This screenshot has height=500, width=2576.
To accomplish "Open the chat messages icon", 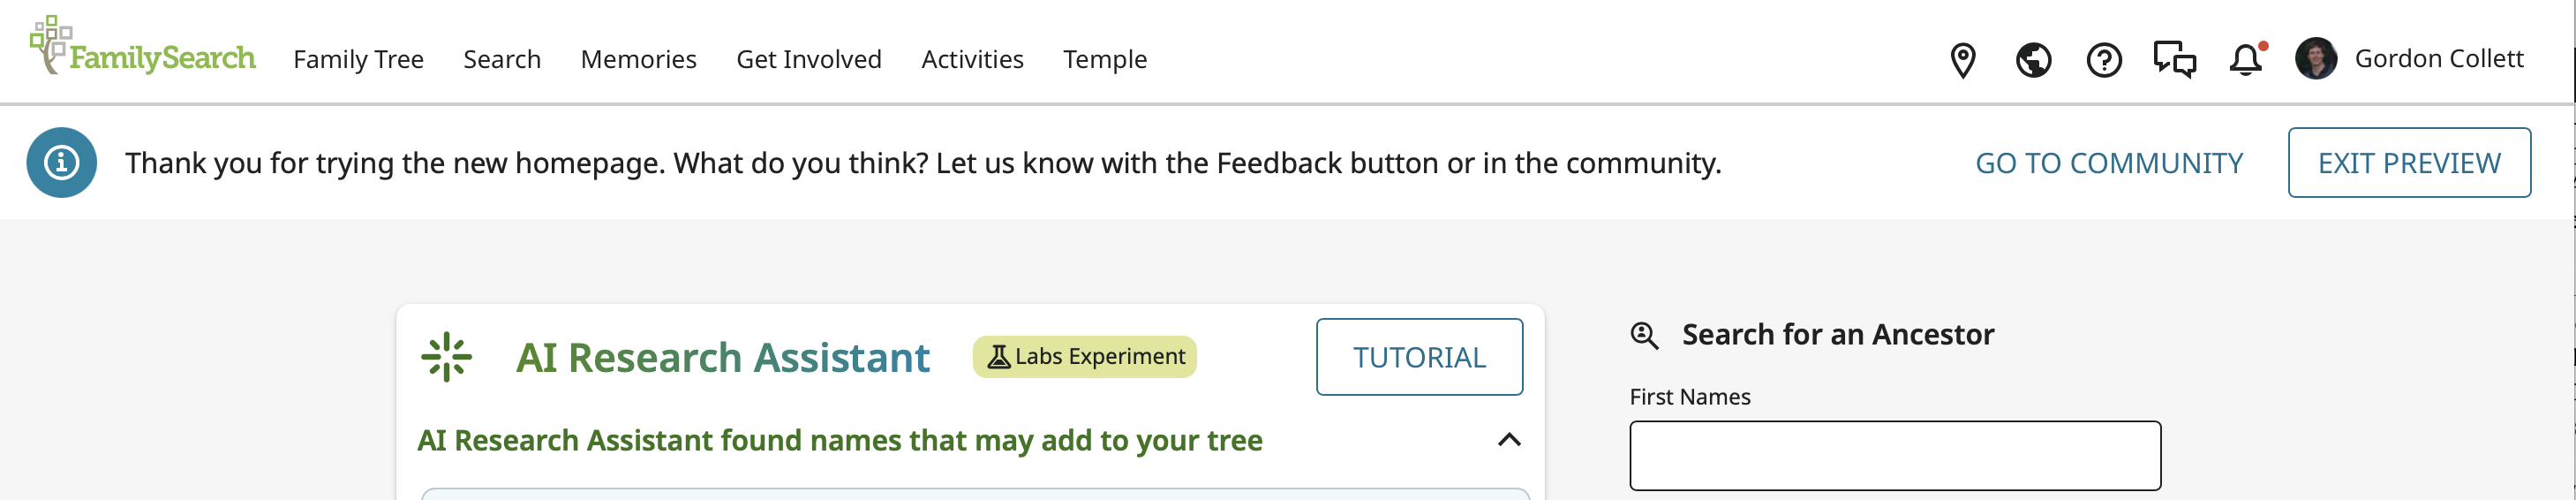I will pos(2174,60).
